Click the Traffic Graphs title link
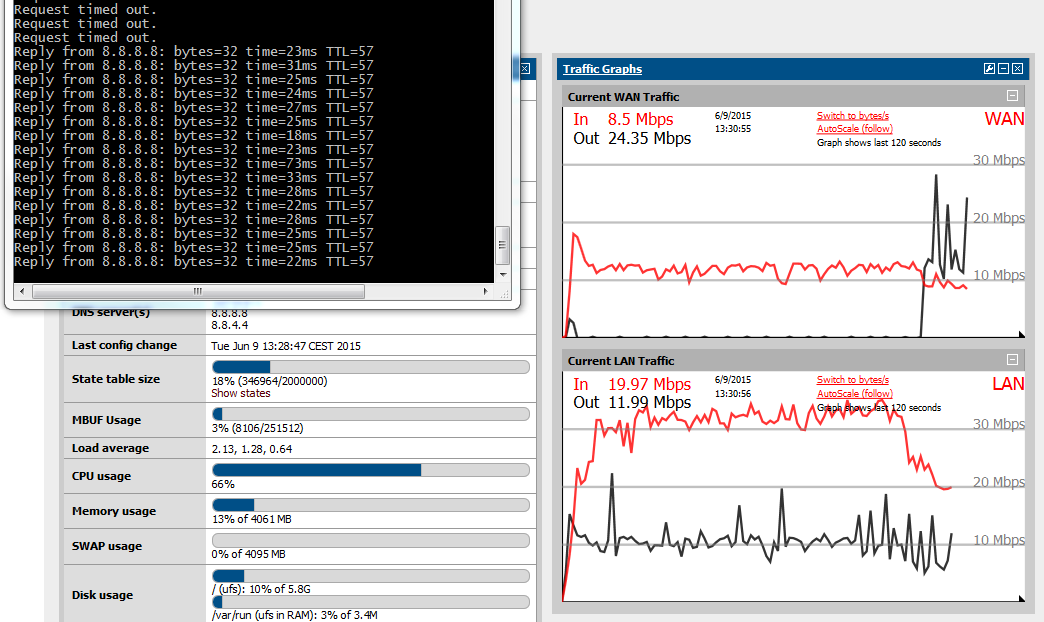 (x=602, y=69)
